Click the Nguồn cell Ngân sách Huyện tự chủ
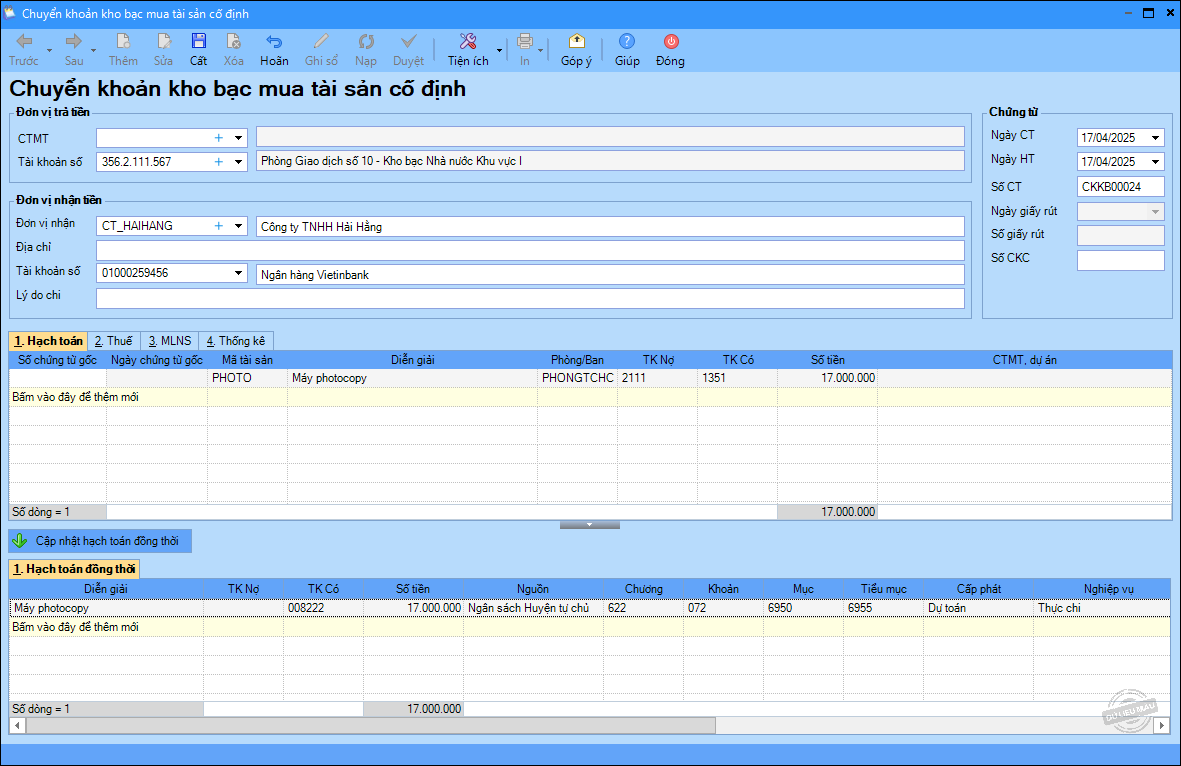Image resolution: width=1181 pixels, height=766 pixels. pos(533,608)
